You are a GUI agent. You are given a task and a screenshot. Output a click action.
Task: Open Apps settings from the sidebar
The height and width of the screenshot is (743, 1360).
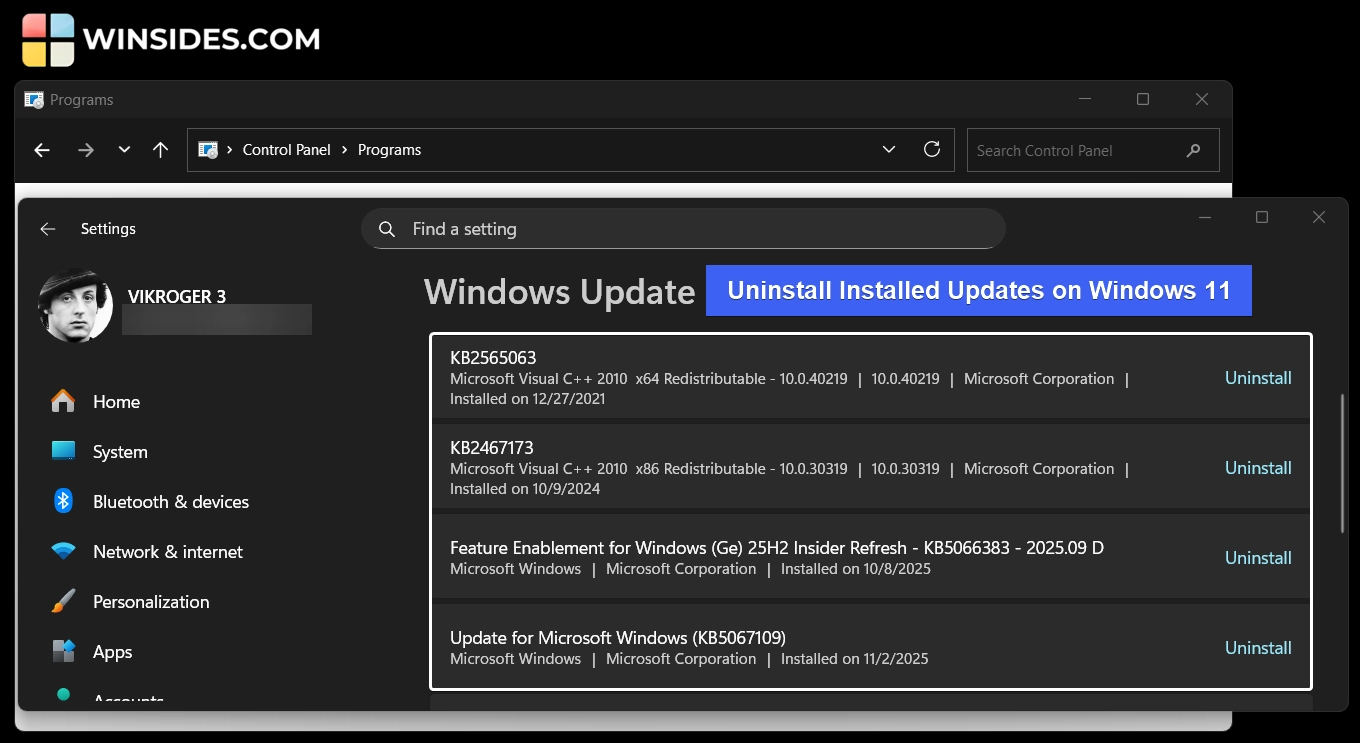click(112, 651)
